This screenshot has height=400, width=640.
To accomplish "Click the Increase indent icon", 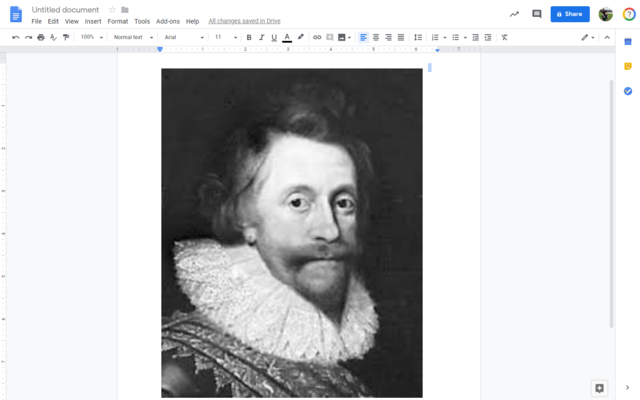I will [488, 37].
